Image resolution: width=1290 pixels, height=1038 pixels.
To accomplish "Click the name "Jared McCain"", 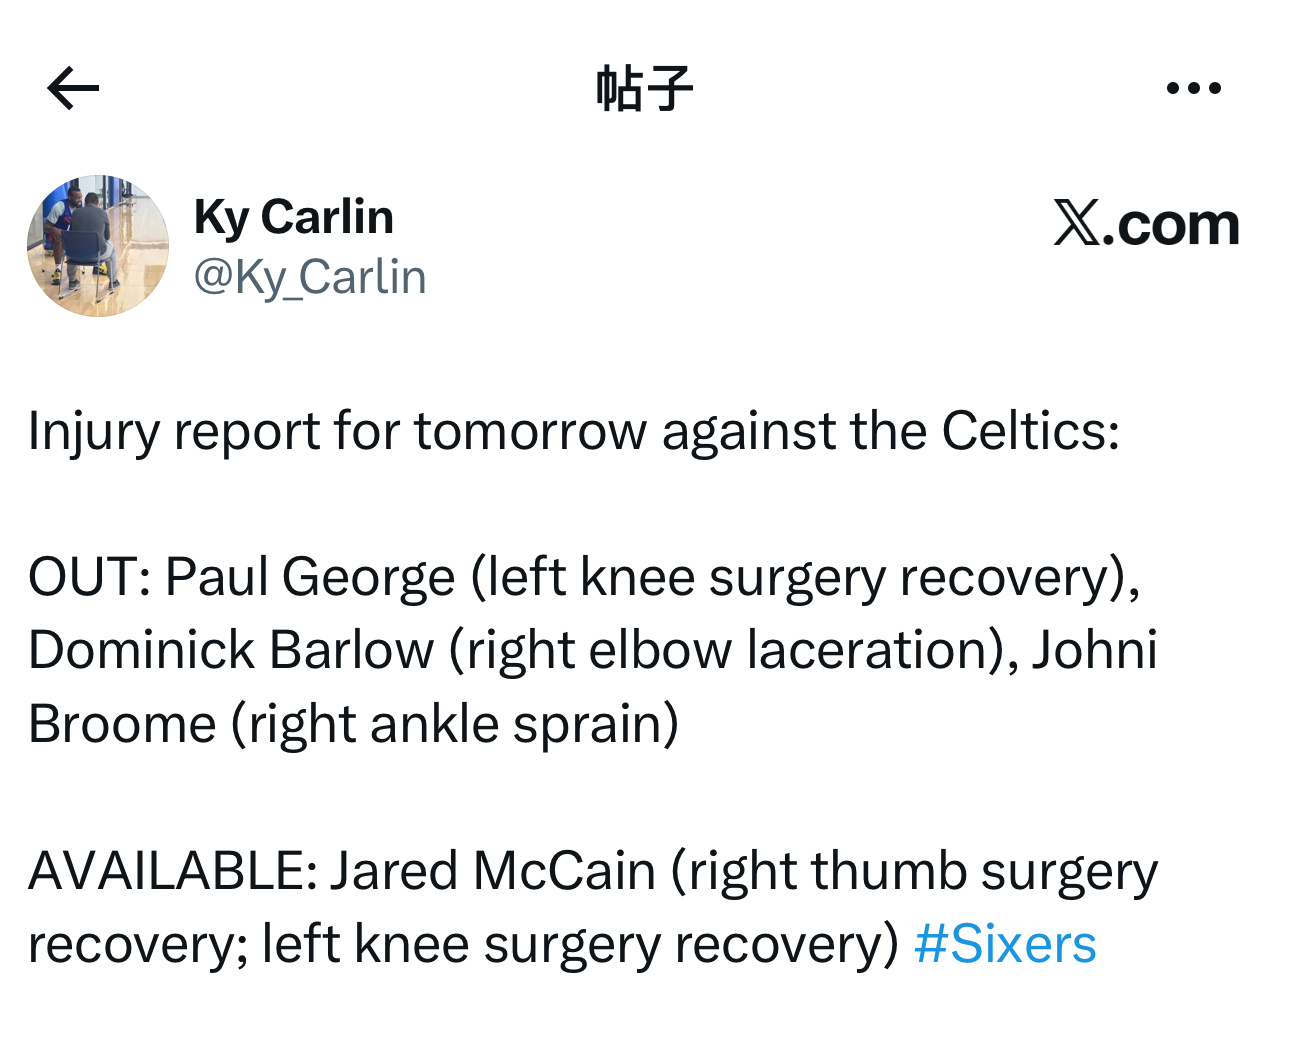I will (x=492, y=871).
